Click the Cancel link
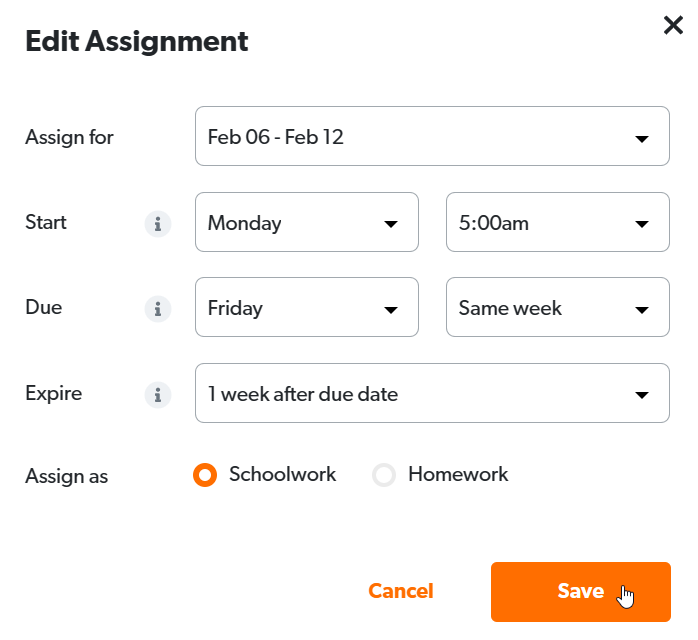698x640 pixels. 401,591
